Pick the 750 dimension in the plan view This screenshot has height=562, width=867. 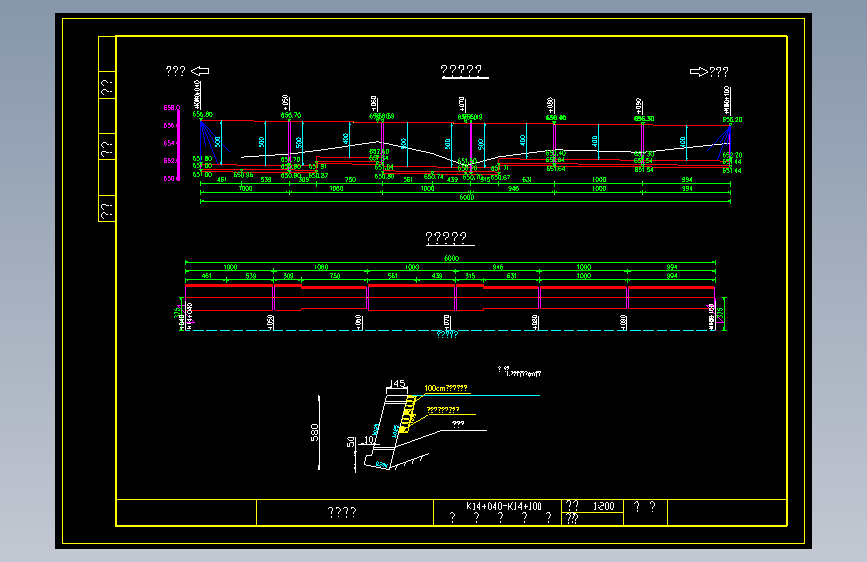[x=335, y=275]
